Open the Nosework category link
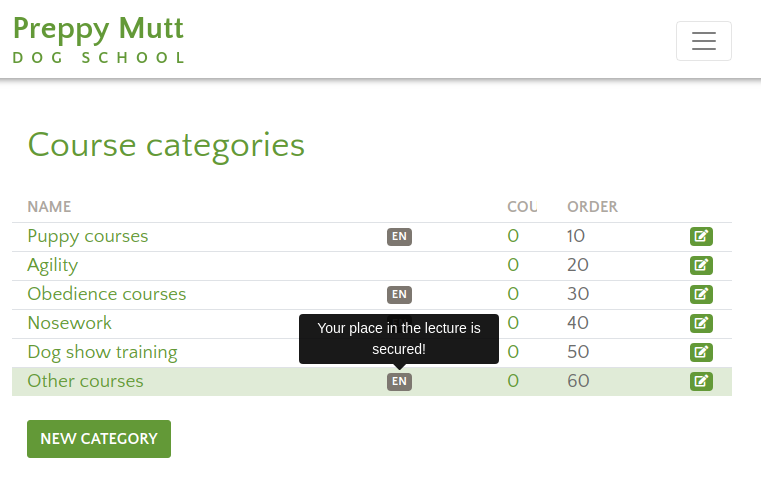 pyautogui.click(x=69, y=324)
